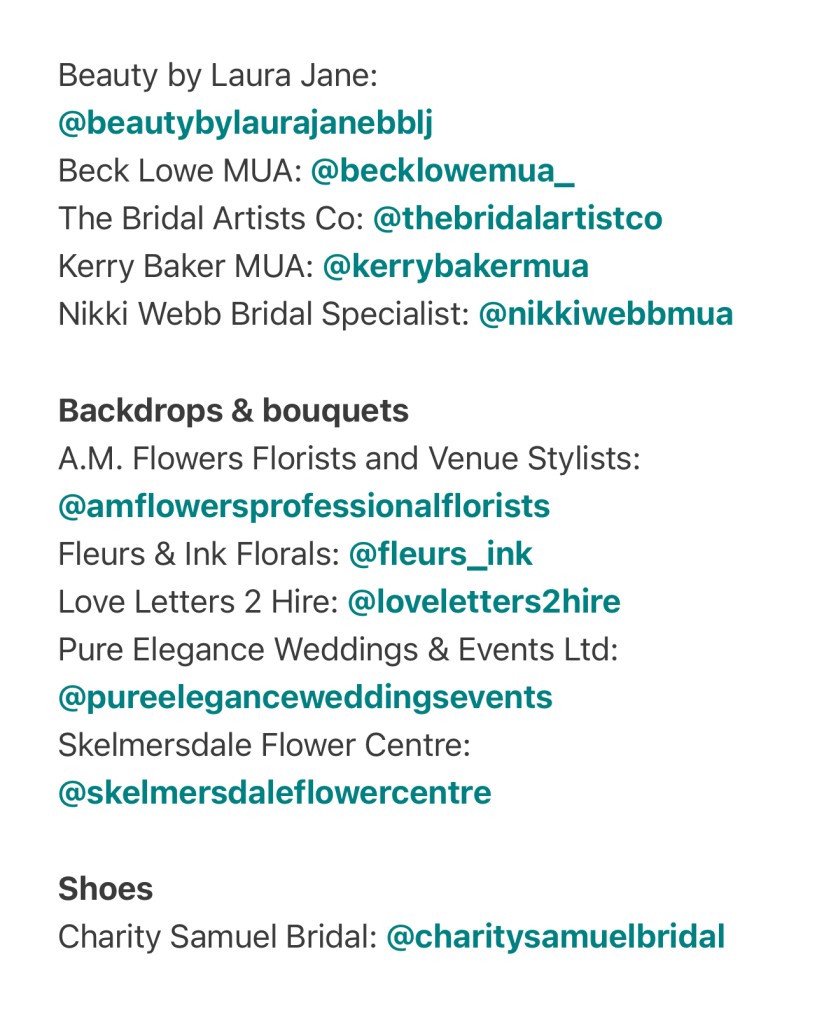Open @skelmersdaleflowercentre profile link
Screen dimensions: 817x1024
tap(274, 793)
